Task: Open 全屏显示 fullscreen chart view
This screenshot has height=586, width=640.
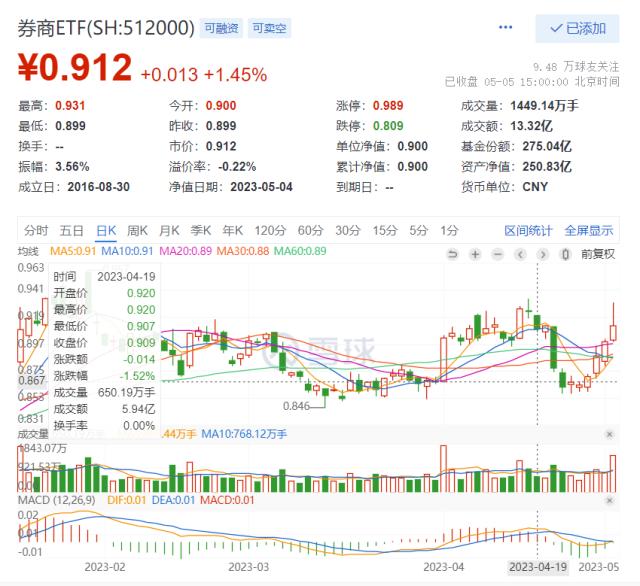Action: (589, 231)
